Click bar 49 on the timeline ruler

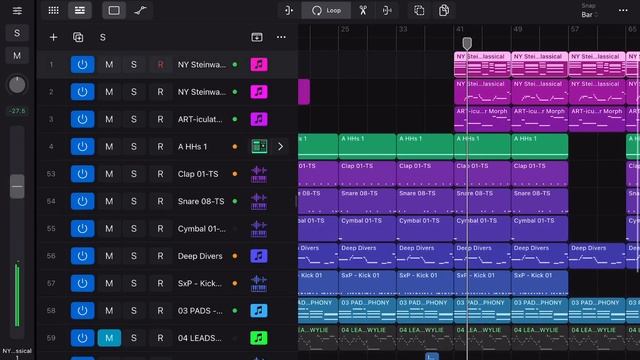pyautogui.click(x=518, y=29)
